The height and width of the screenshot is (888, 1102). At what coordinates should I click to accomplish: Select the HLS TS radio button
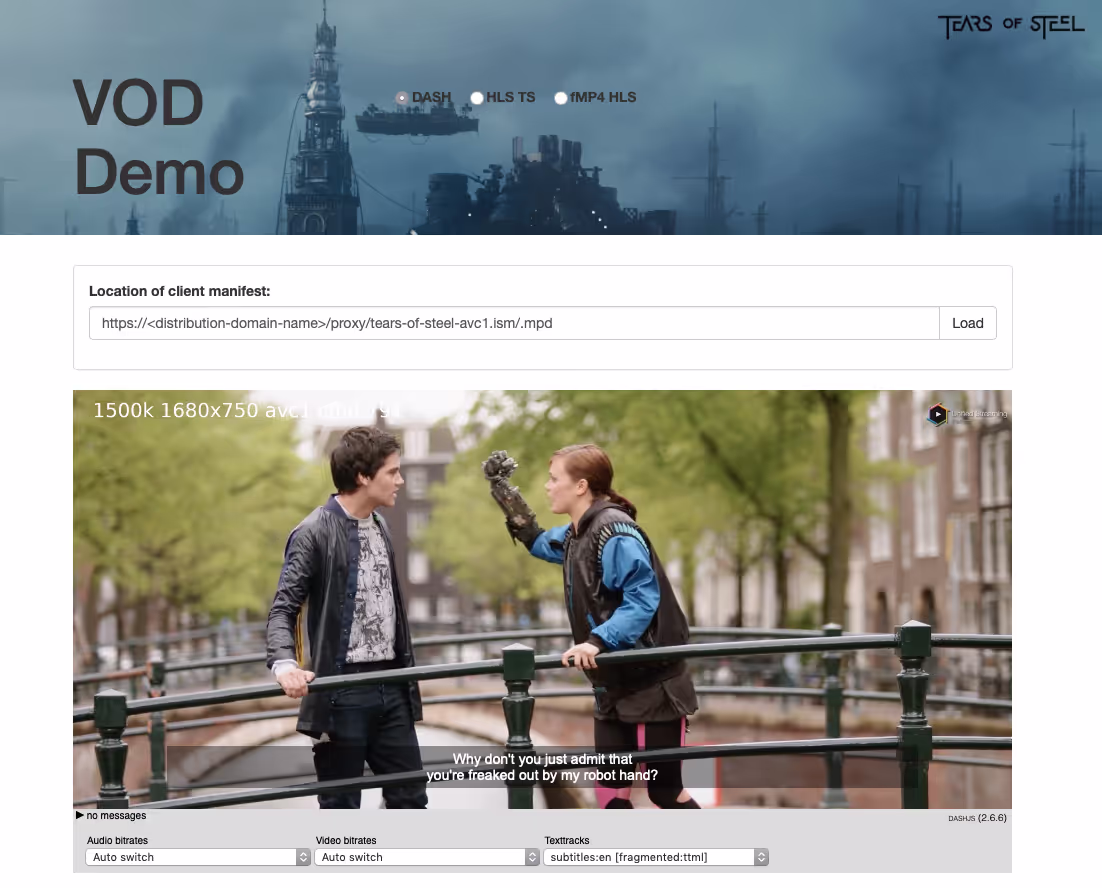477,98
